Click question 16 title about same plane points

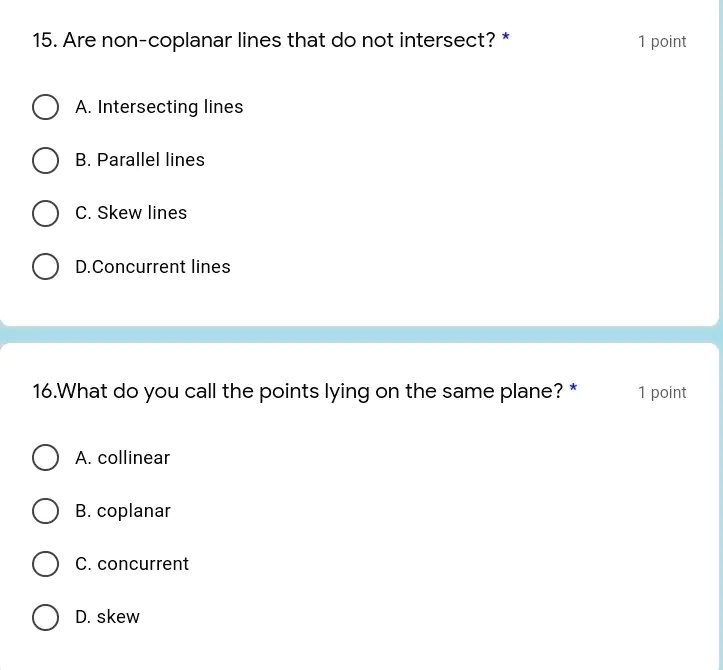click(x=298, y=392)
